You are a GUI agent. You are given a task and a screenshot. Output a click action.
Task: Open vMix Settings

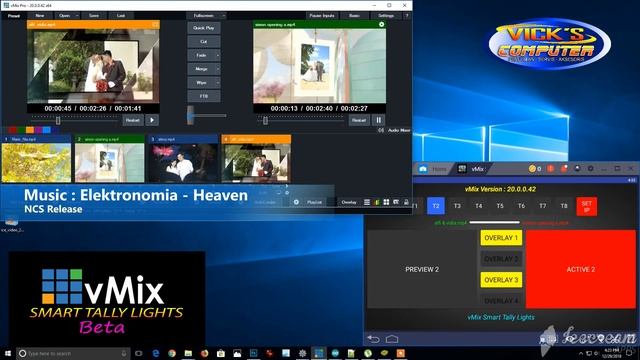[386, 16]
